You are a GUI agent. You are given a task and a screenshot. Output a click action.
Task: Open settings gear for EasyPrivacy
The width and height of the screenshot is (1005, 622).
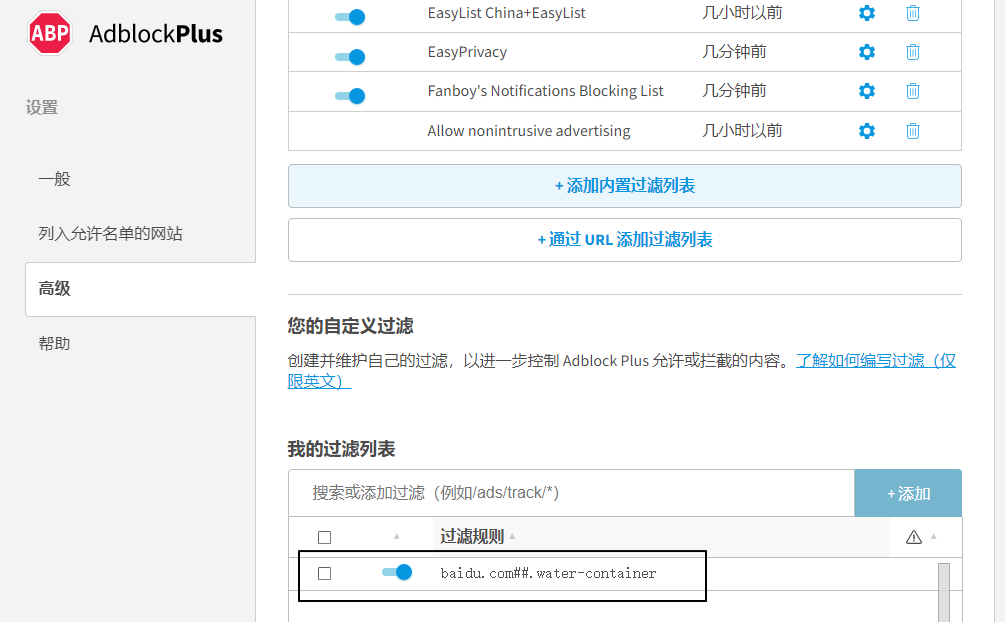click(x=867, y=52)
